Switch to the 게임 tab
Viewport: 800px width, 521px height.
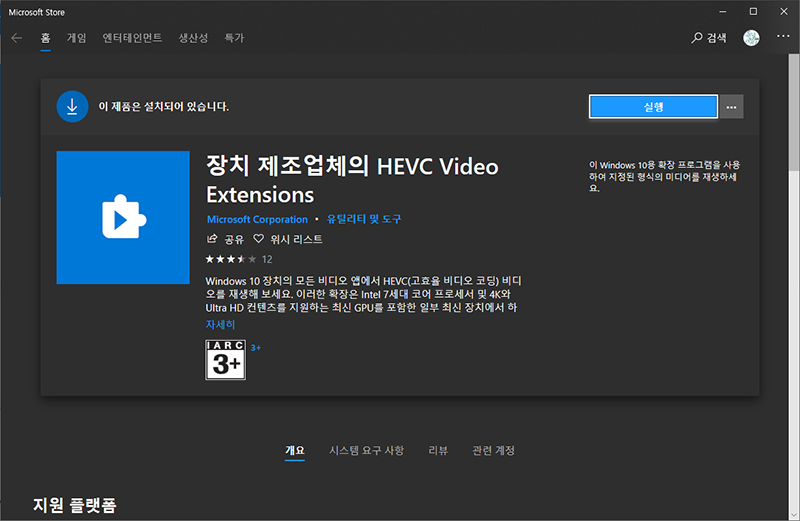[77, 38]
